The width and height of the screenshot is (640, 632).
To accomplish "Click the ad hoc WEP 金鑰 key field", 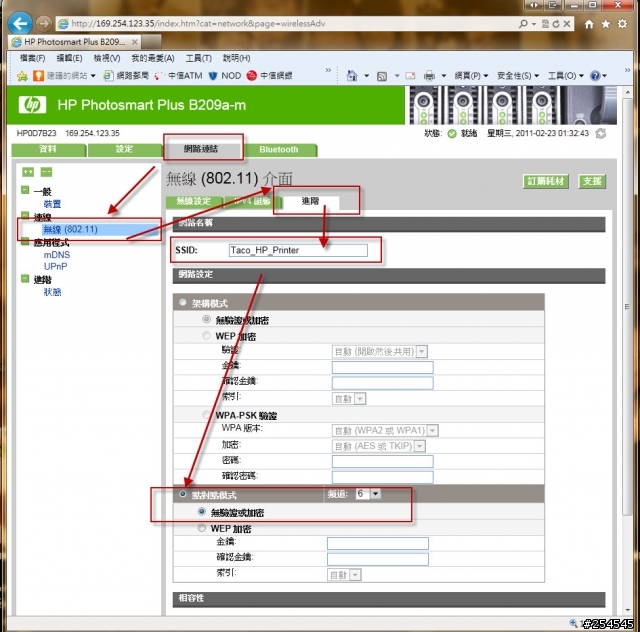I will click(x=378, y=543).
